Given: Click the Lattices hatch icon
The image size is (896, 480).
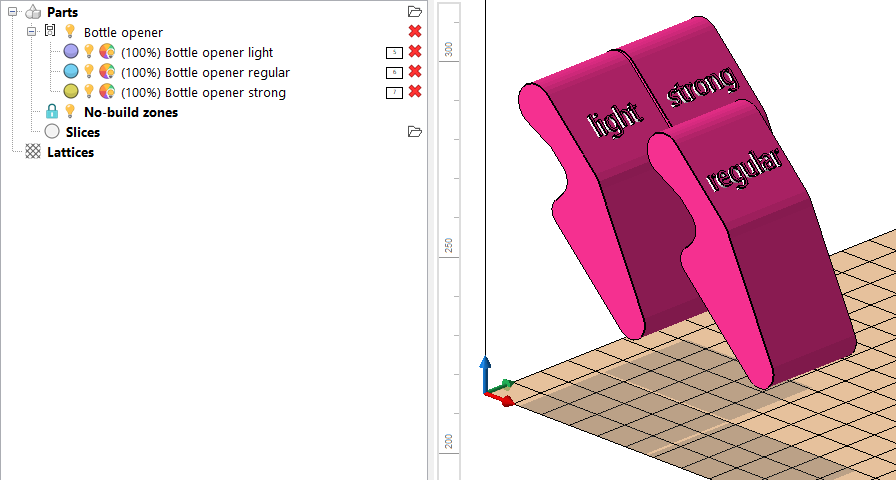Looking at the screenshot, I should point(34,151).
